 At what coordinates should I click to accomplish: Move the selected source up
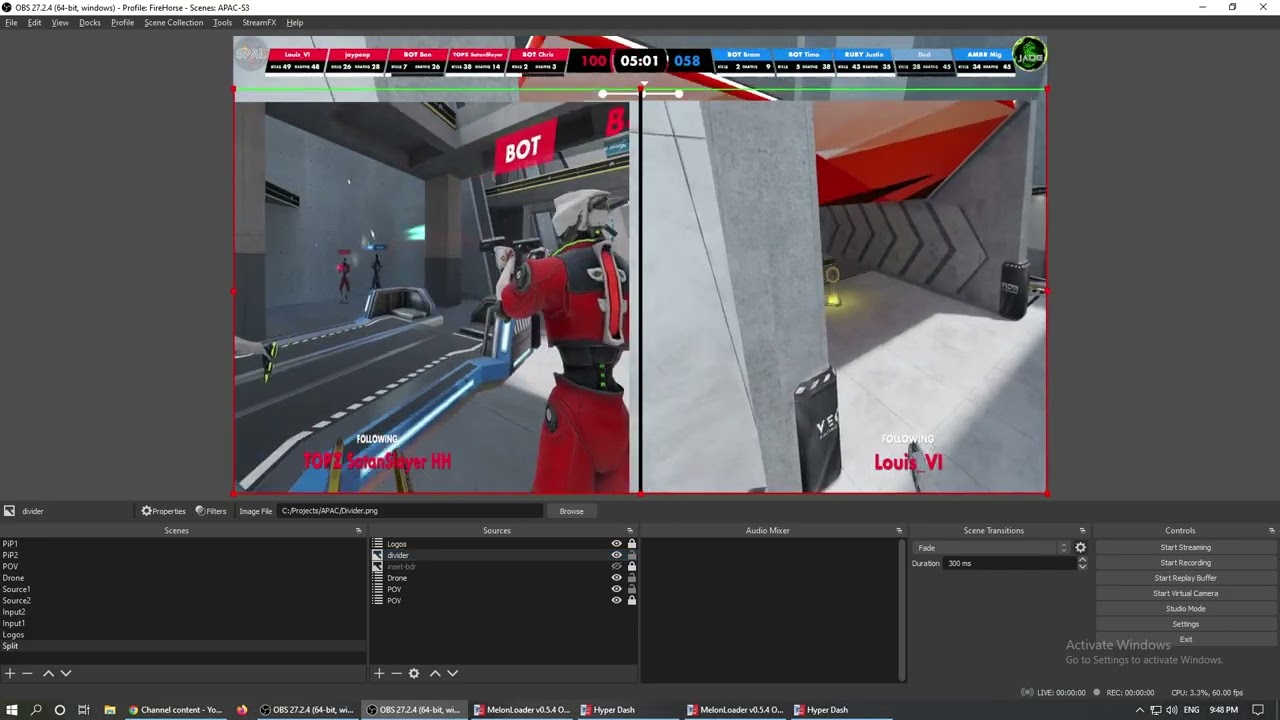pos(435,673)
